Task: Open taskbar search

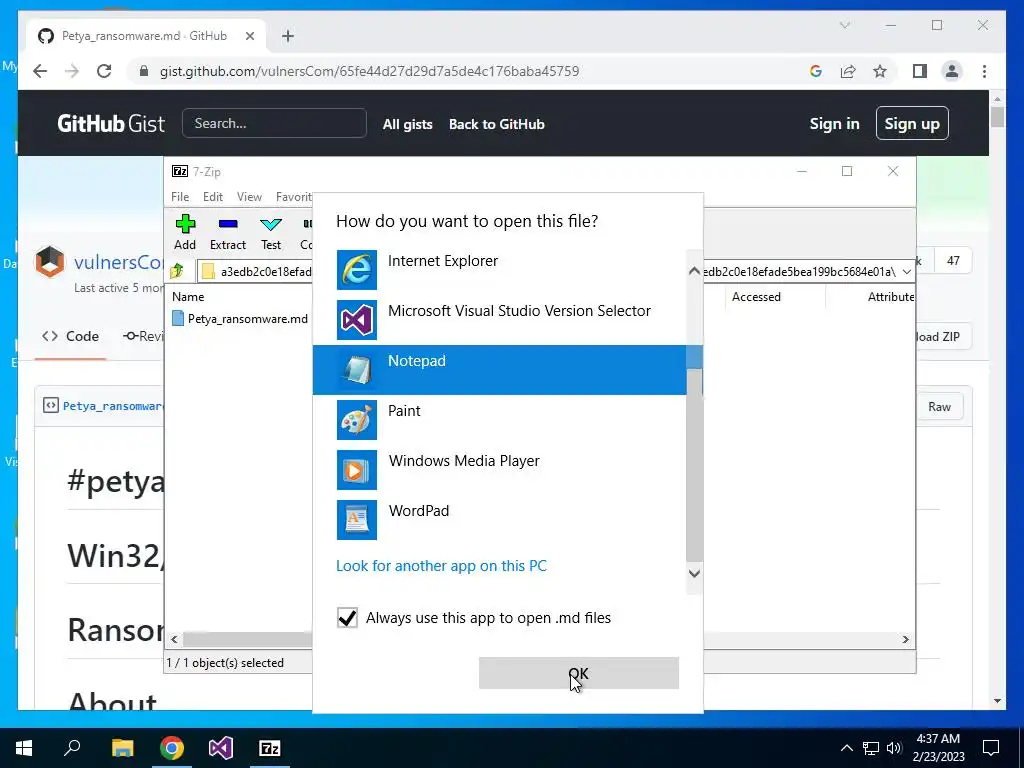Action: click(72, 748)
